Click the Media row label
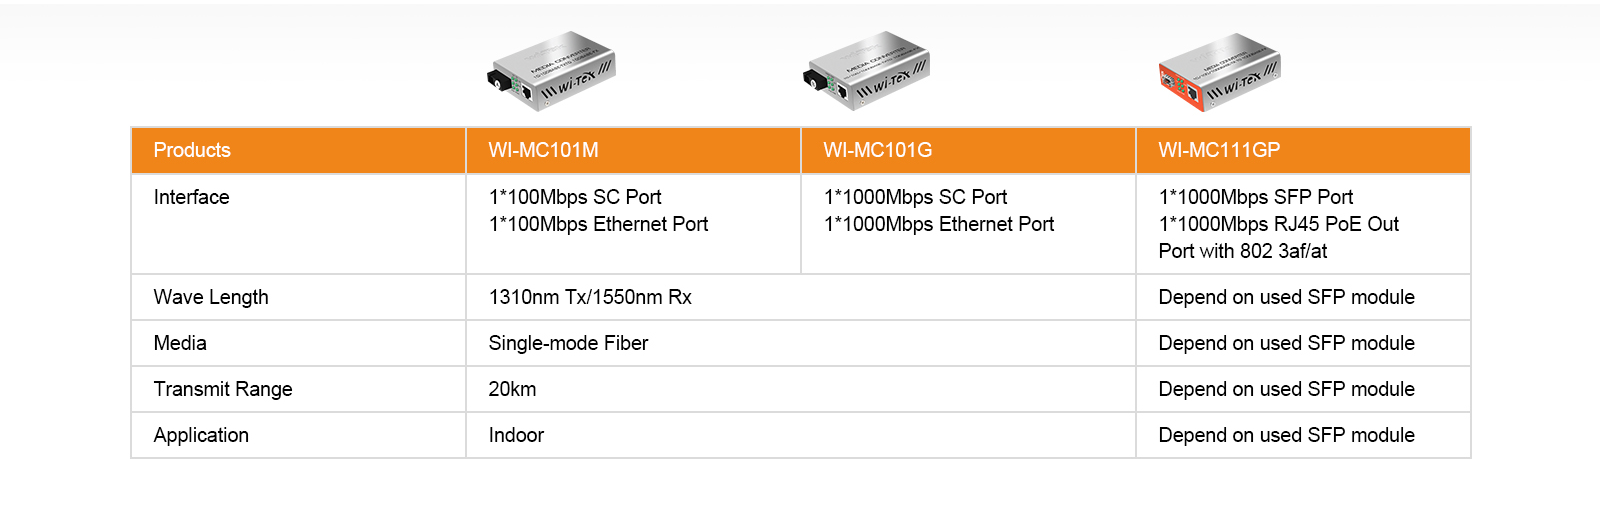The height and width of the screenshot is (506, 1600). (180, 343)
